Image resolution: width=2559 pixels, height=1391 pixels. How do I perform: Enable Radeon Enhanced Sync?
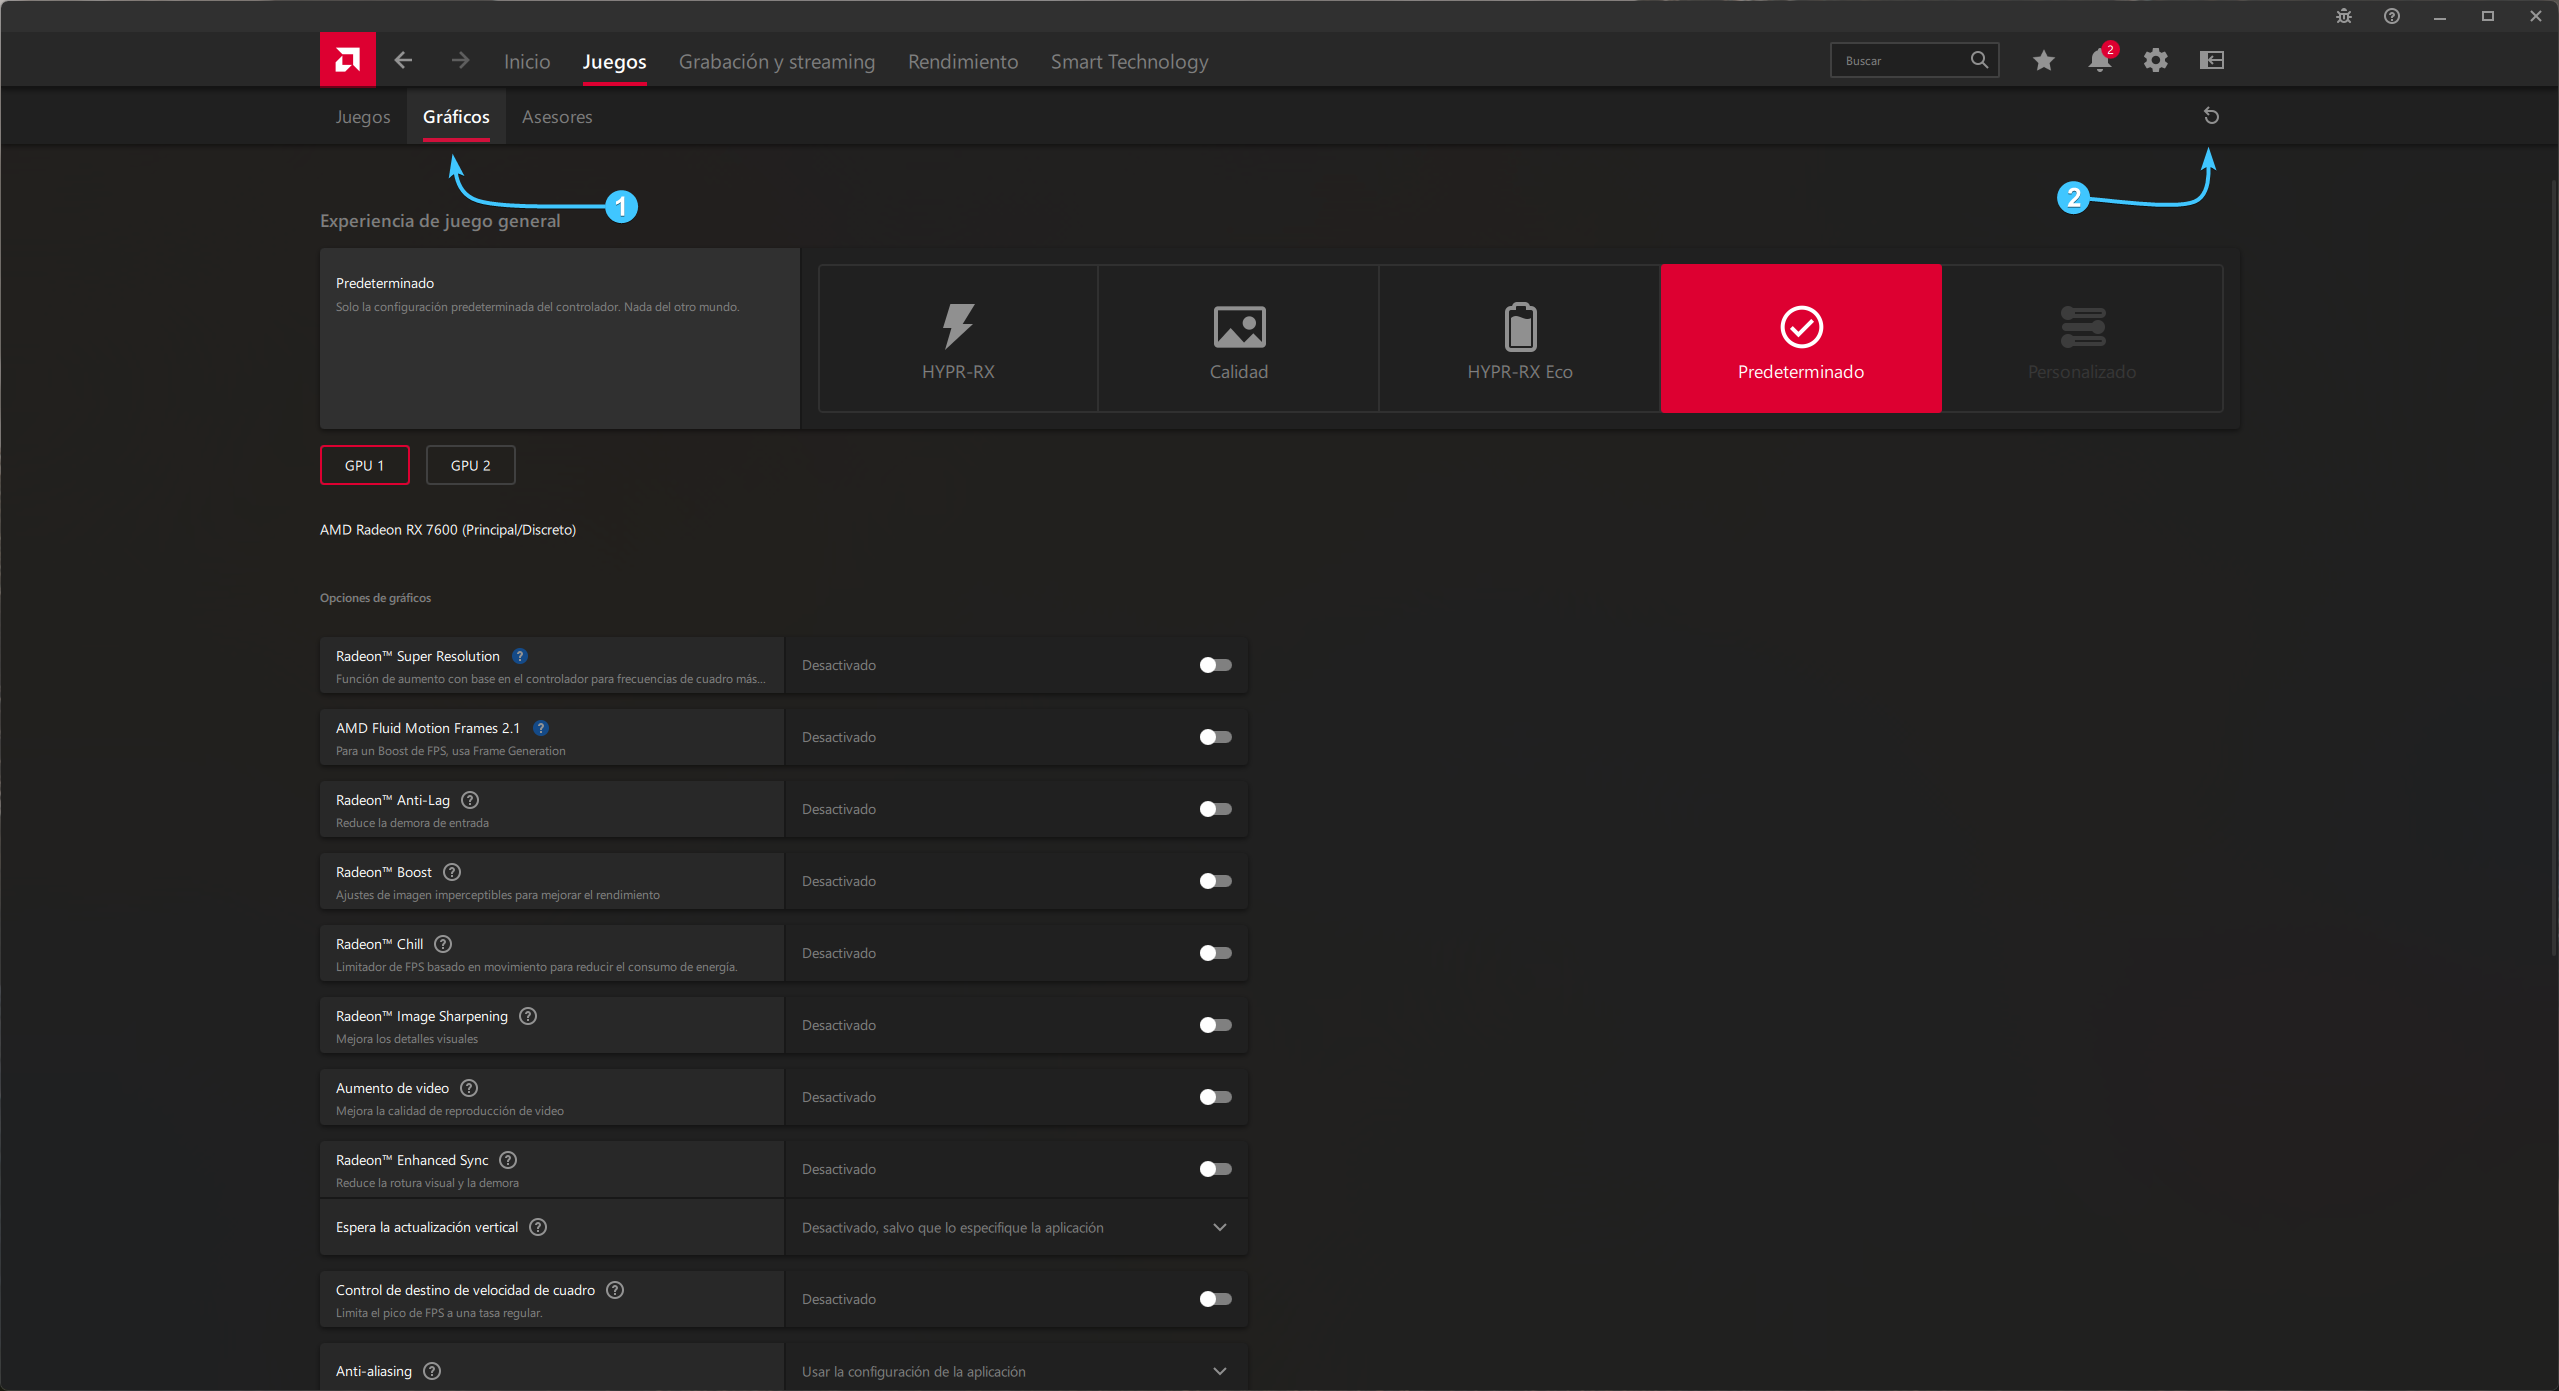tap(1215, 1169)
